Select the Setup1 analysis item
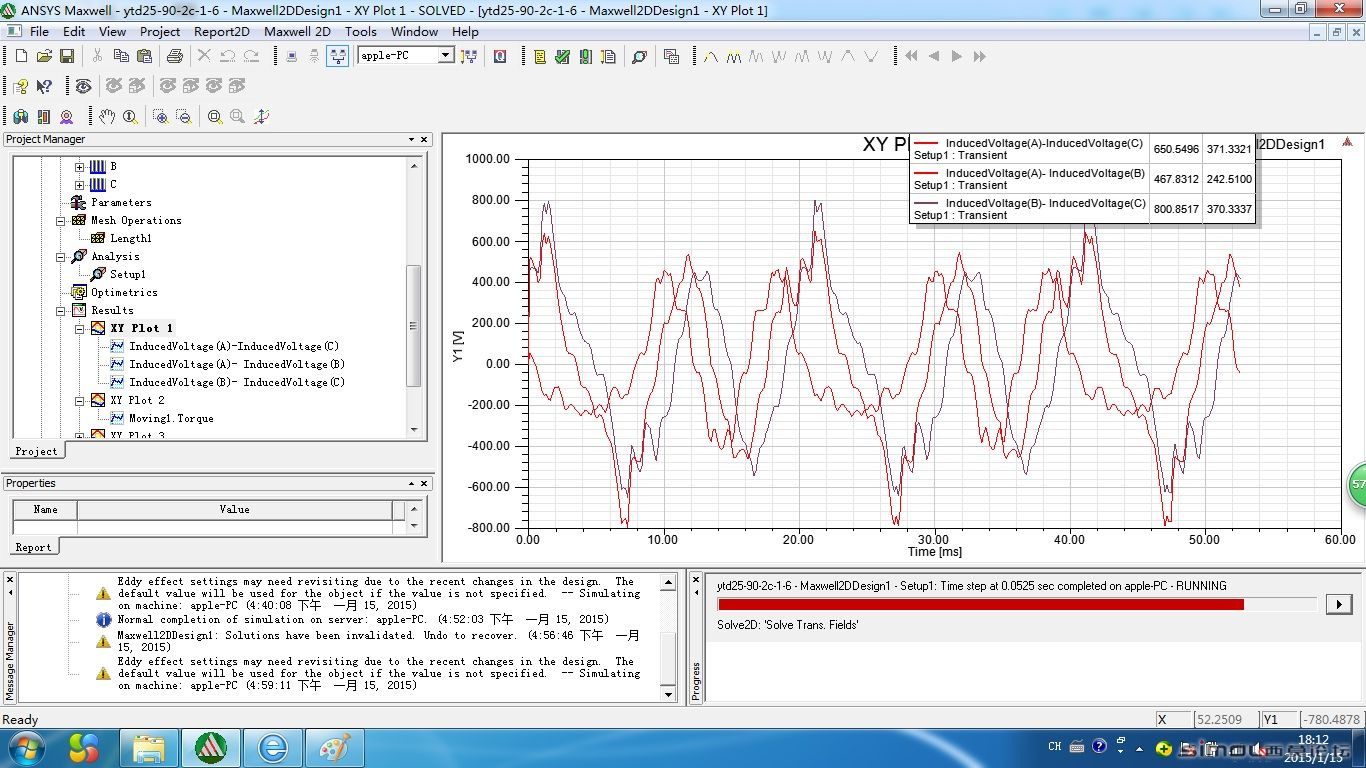The width and height of the screenshot is (1366, 768). pyautogui.click(x=128, y=274)
